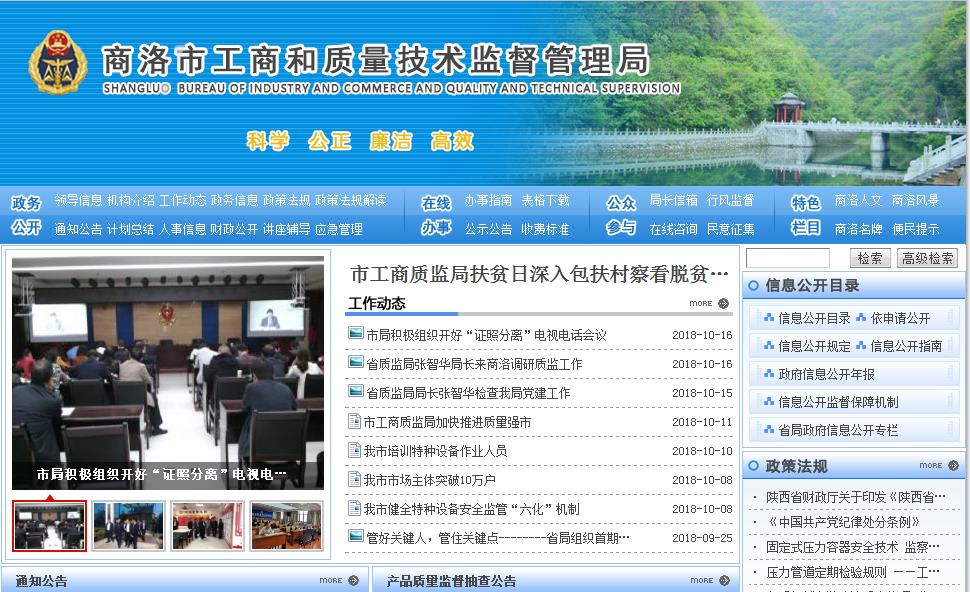Click the bureau emblem logo at top left
Screen dimensions: 970x592
[x=55, y=62]
